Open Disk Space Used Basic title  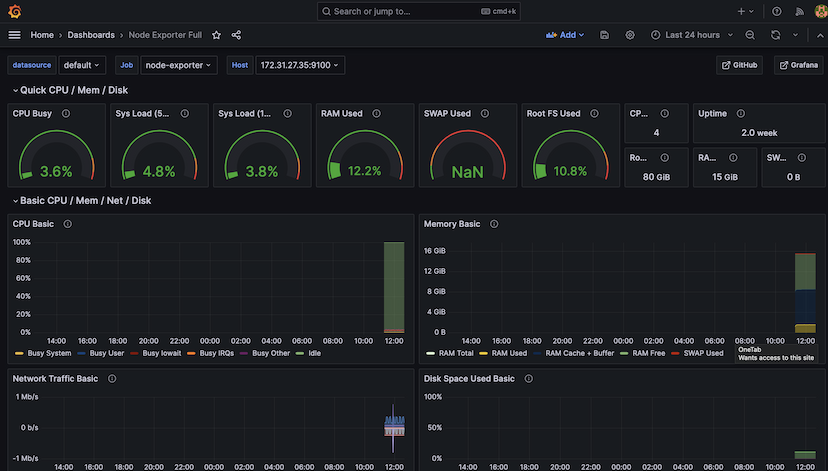pos(469,379)
